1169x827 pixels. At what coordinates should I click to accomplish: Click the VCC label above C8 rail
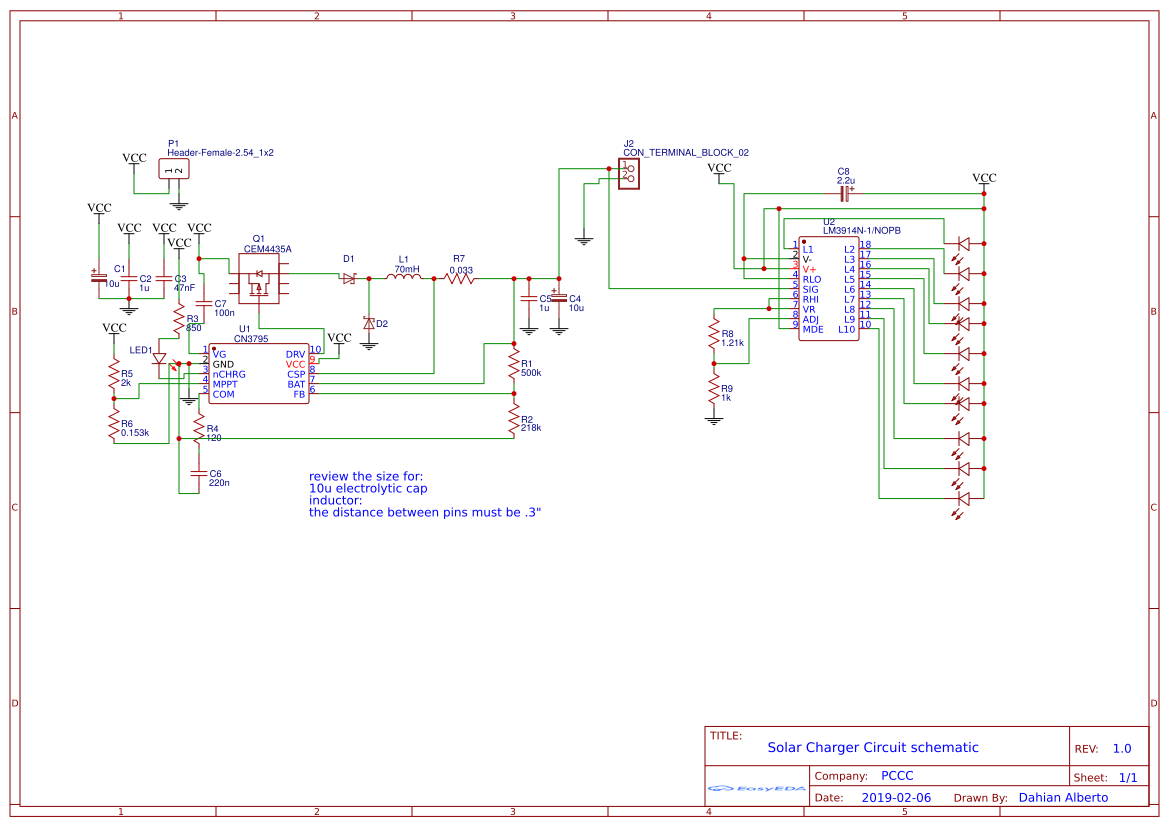[x=984, y=177]
